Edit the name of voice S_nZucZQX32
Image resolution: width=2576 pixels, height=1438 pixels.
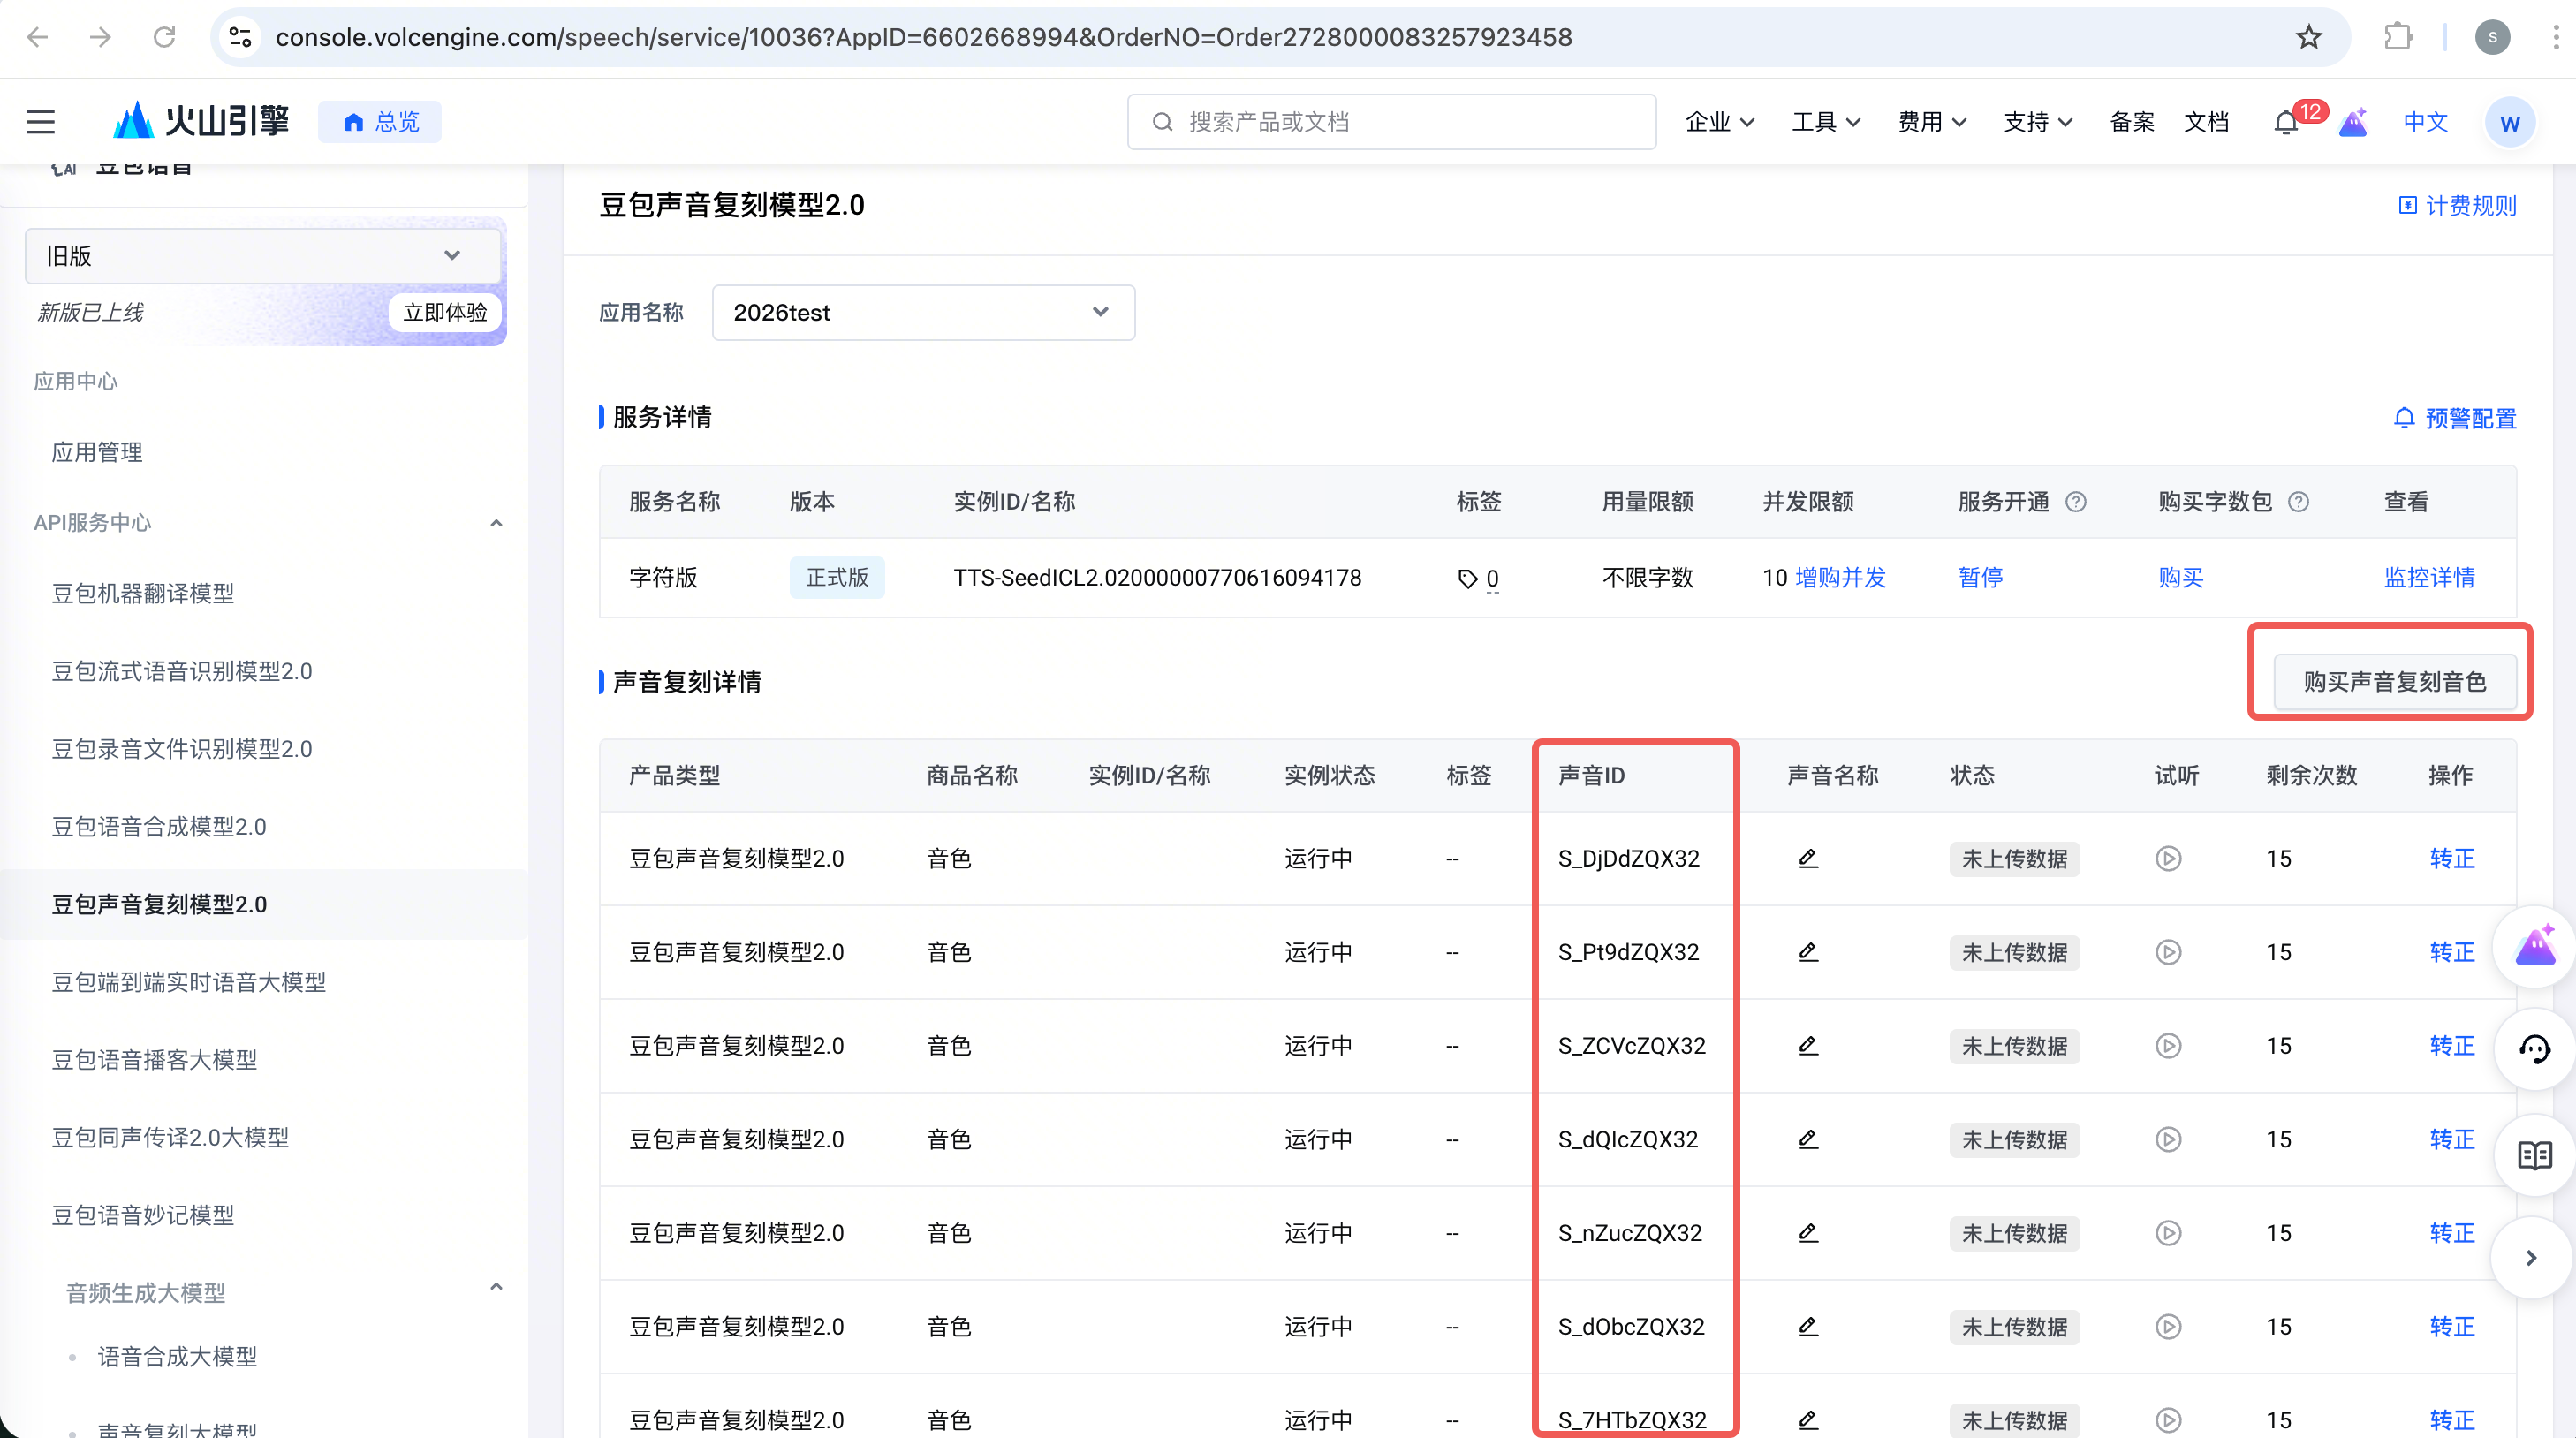pos(1808,1233)
